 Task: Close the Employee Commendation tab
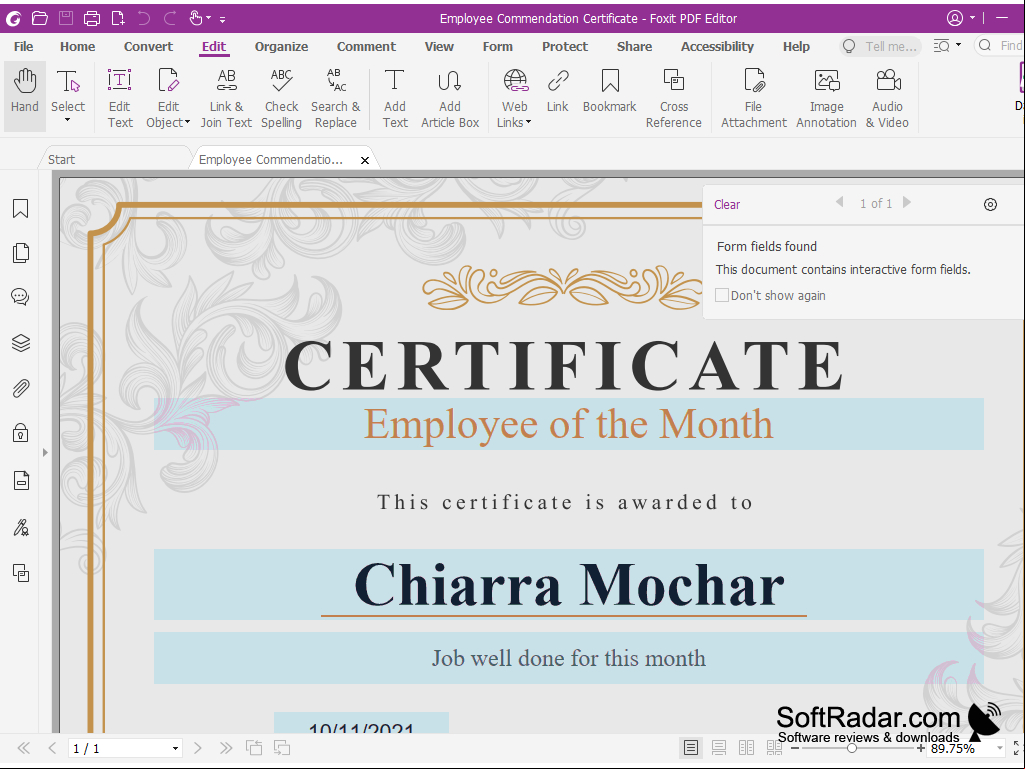tap(365, 160)
